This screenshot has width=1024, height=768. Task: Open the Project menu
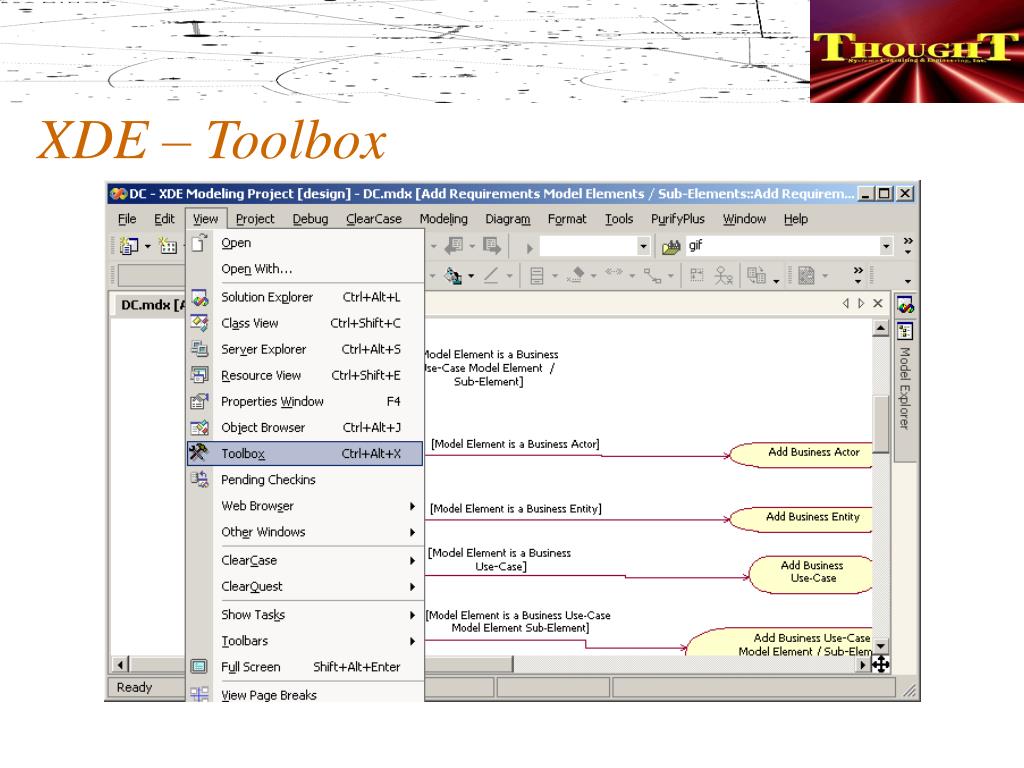255,219
